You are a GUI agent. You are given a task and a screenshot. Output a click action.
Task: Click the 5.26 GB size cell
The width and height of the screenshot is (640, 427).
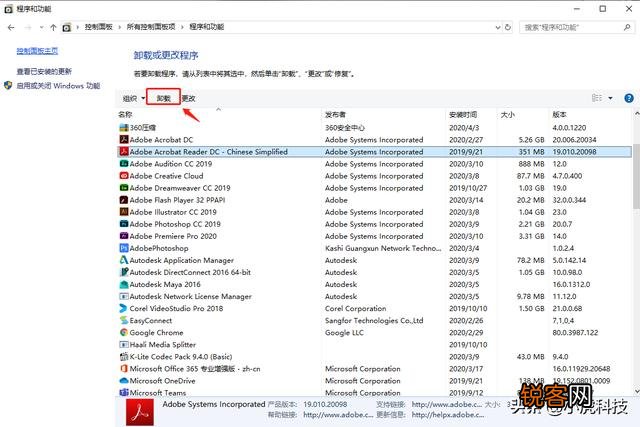pos(531,140)
